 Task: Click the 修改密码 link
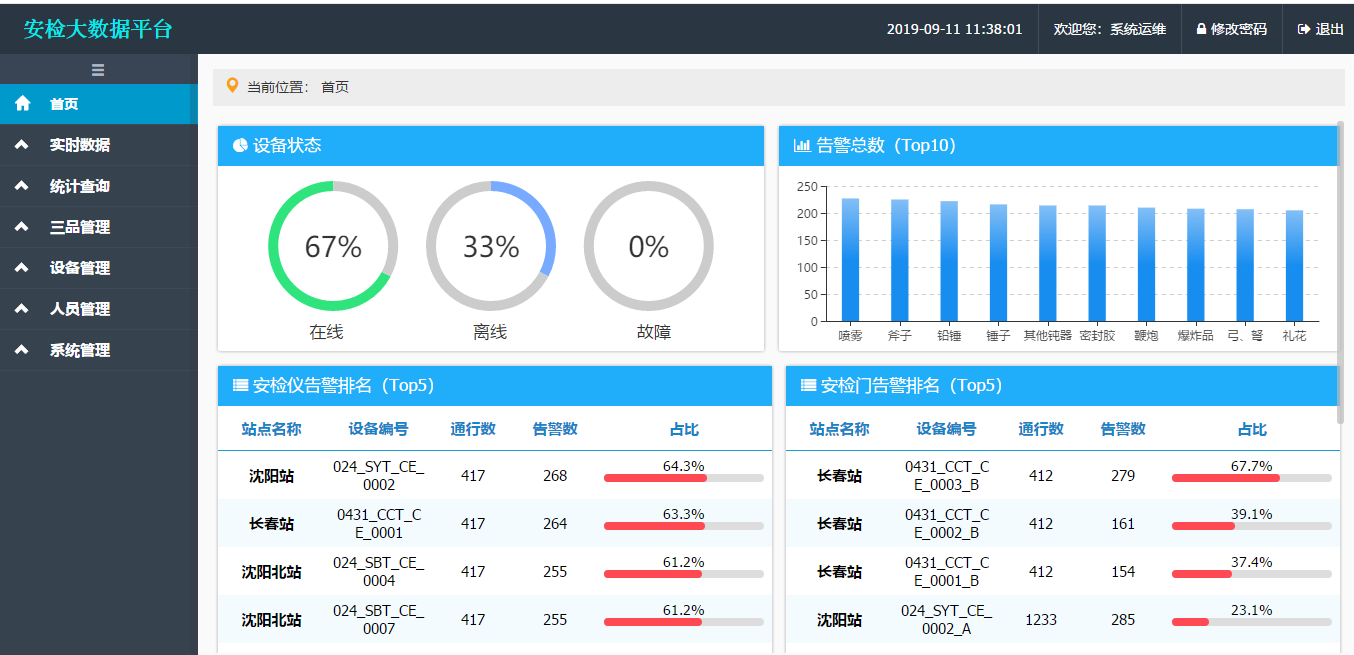tap(1238, 30)
